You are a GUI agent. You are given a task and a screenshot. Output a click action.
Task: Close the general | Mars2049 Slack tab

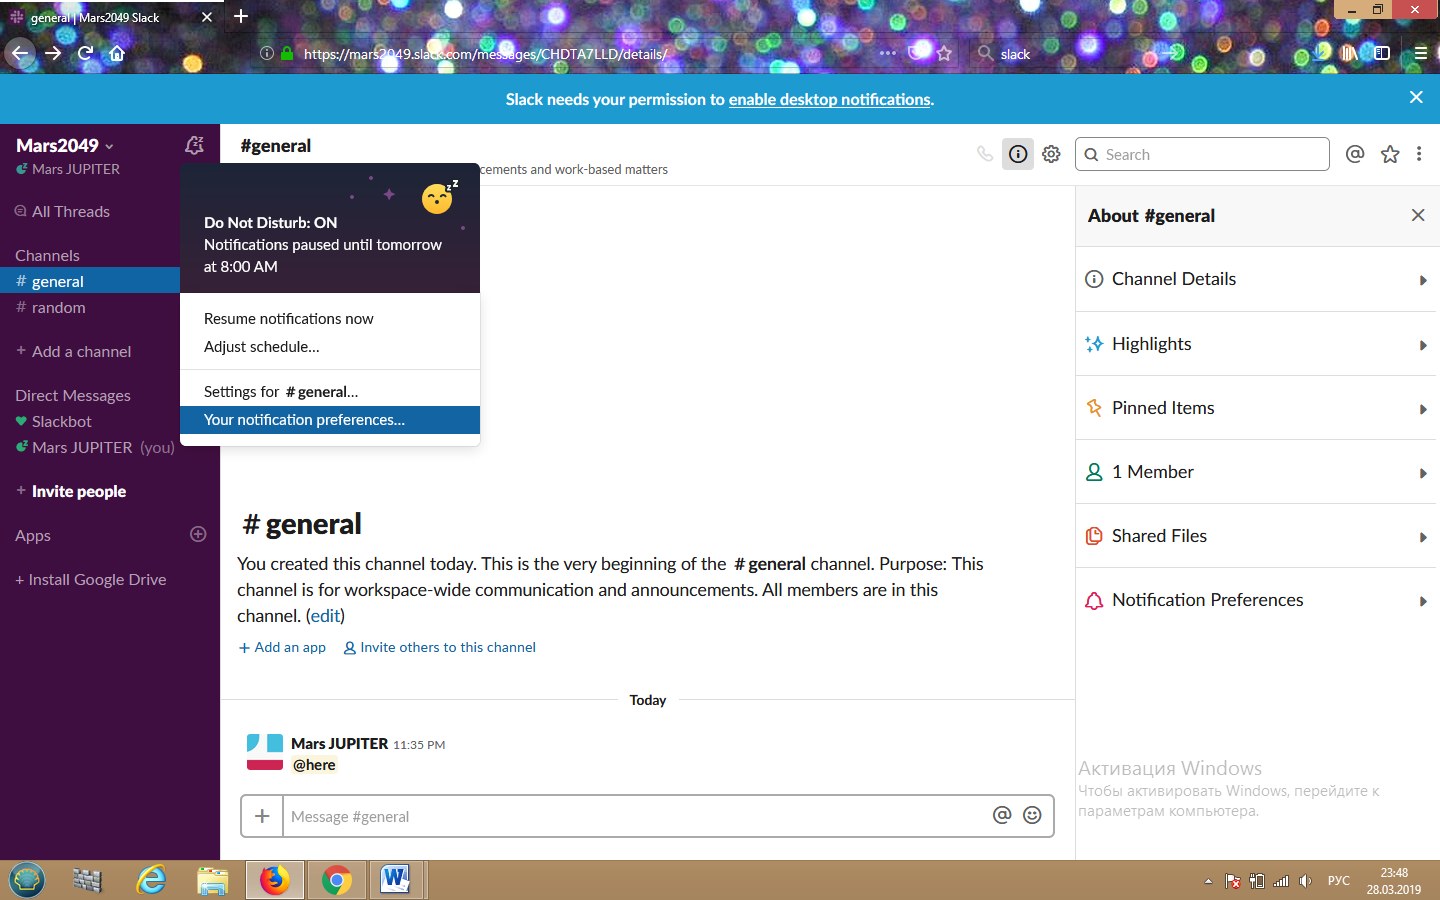[207, 17]
